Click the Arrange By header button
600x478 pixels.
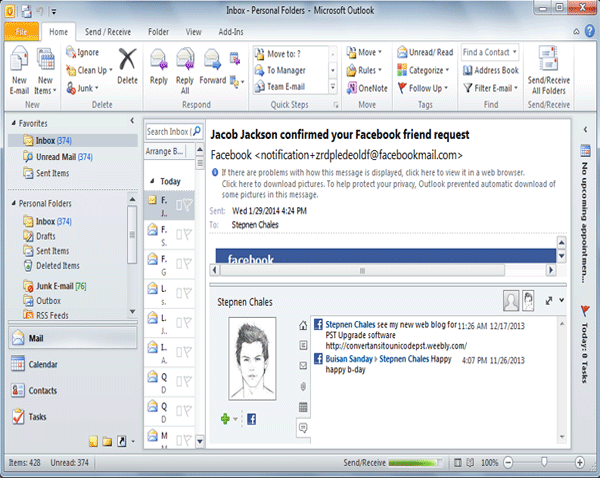pos(165,151)
